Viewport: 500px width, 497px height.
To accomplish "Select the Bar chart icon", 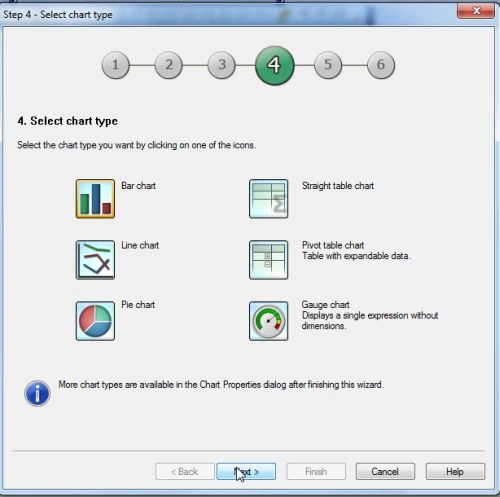I will click(95, 199).
